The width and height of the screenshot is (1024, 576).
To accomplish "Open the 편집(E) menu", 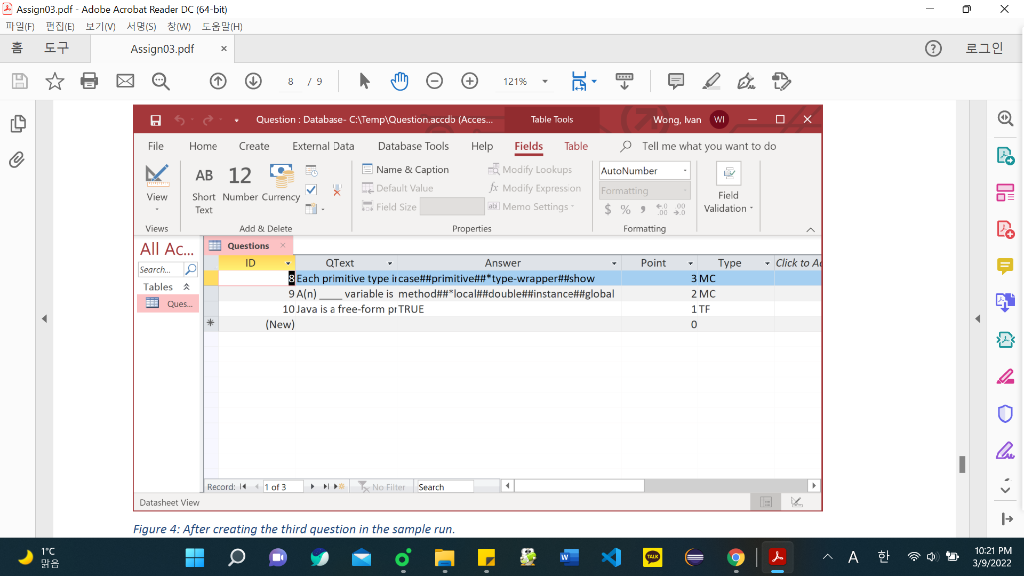I will (60, 26).
